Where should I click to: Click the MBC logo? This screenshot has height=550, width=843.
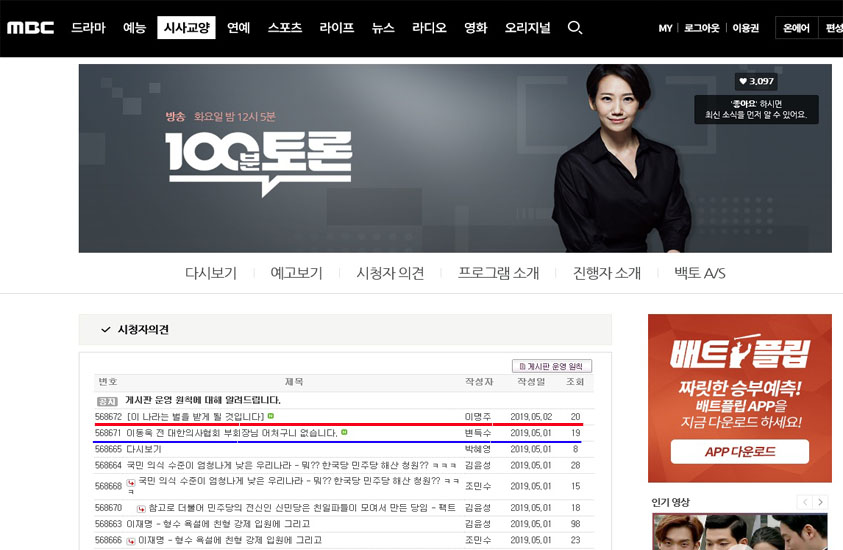point(30,28)
